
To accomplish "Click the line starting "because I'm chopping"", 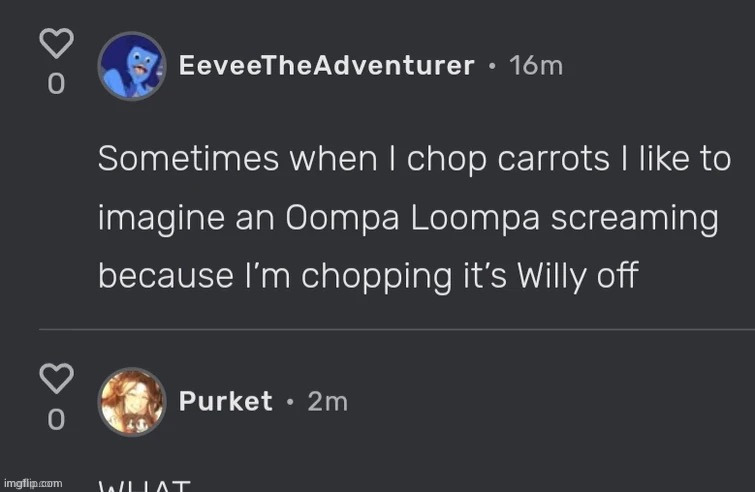I will coord(368,277).
